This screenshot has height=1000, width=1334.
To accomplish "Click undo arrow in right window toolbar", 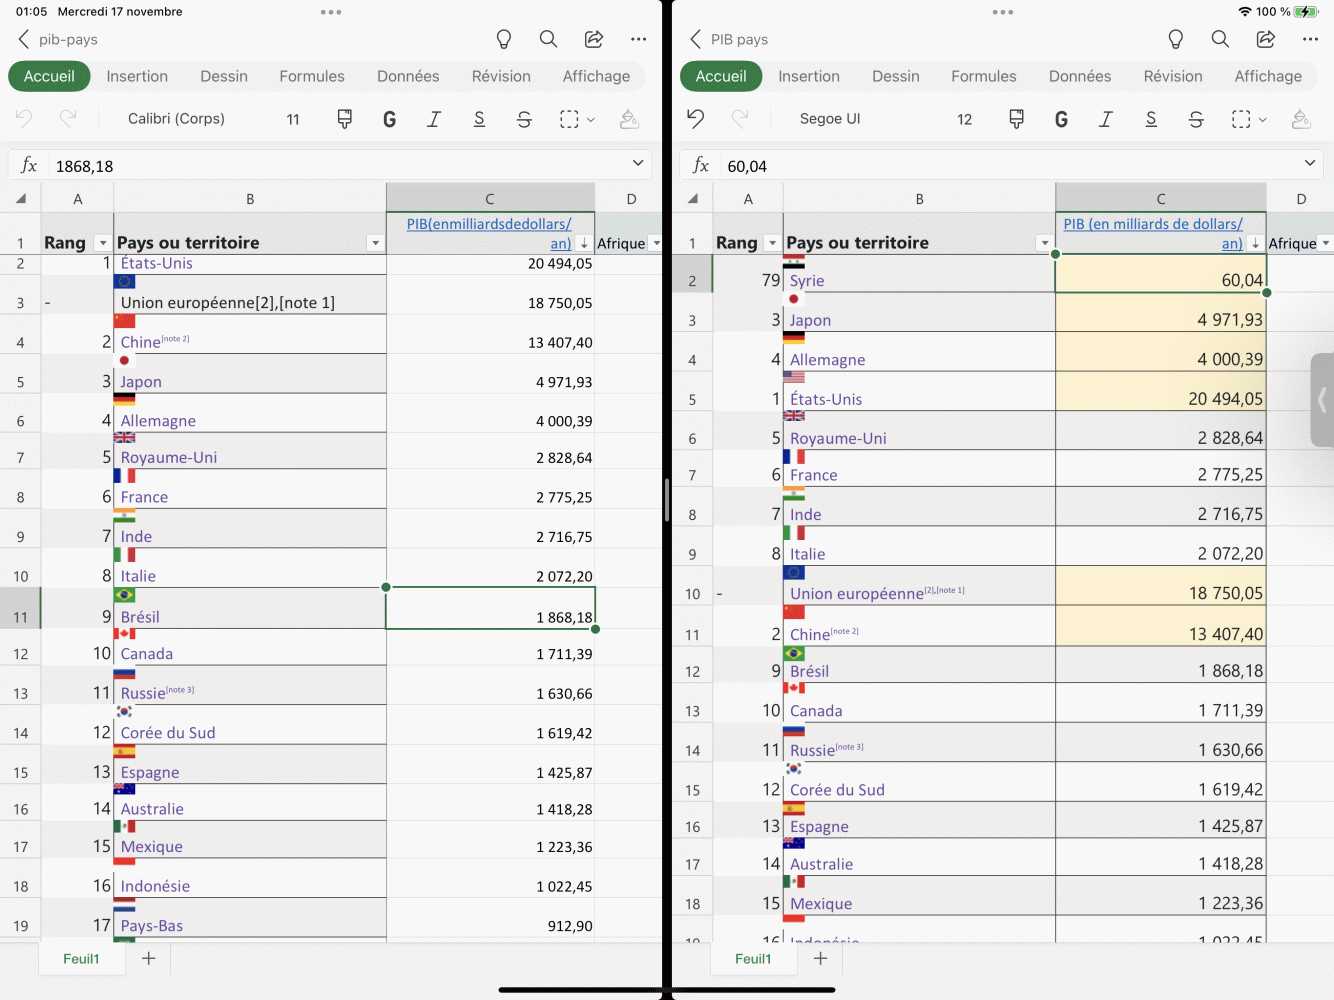I will (x=696, y=119).
